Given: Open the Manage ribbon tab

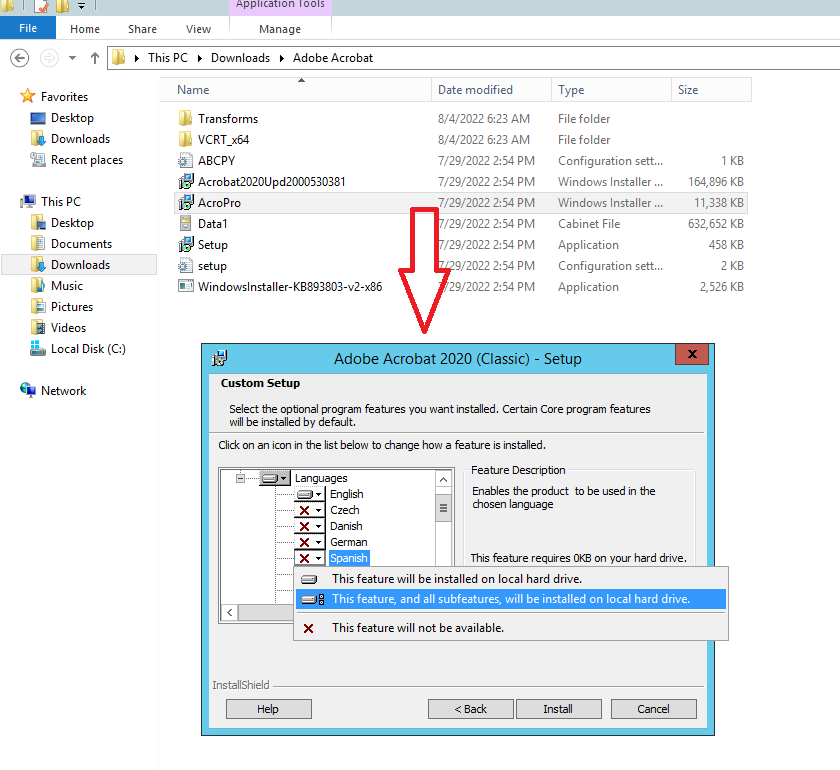Looking at the screenshot, I should 280,29.
